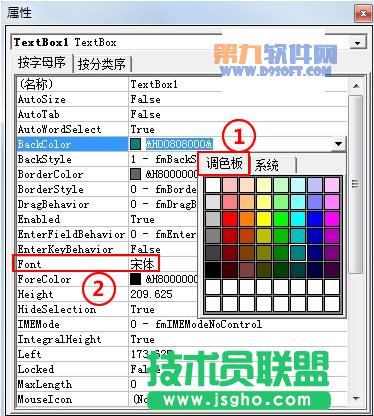
Task: Click the &H00808000& BackColor value field
Action: tap(179, 144)
